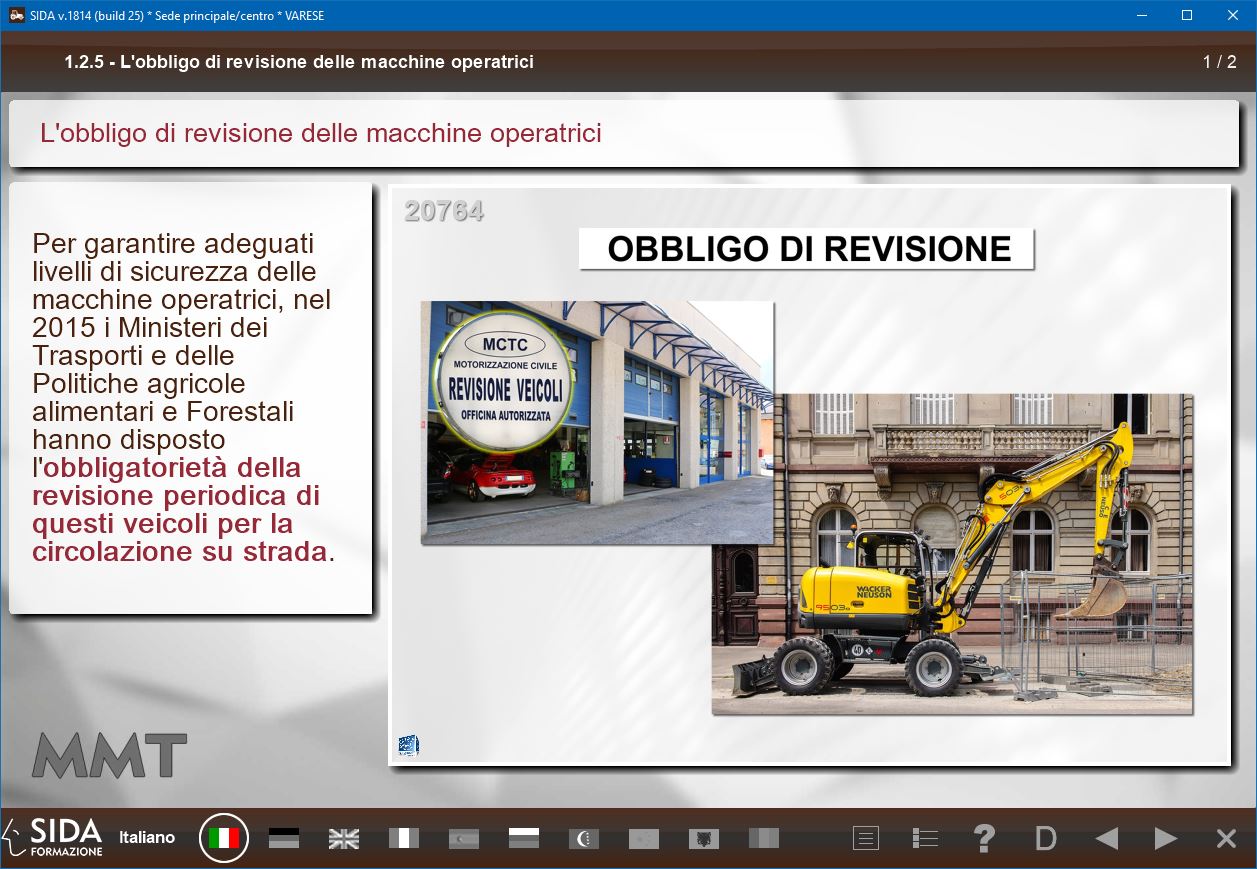This screenshot has width=1257, height=869.
Task: Select the Russian flag language
Action: click(524, 838)
